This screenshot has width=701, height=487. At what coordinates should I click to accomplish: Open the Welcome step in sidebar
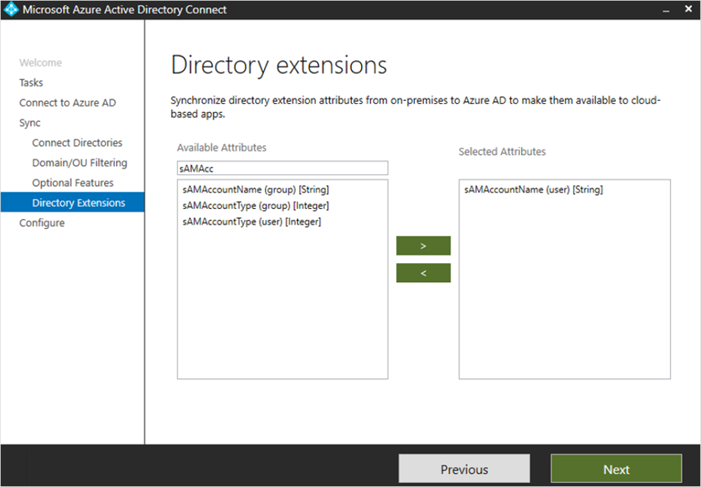41,63
